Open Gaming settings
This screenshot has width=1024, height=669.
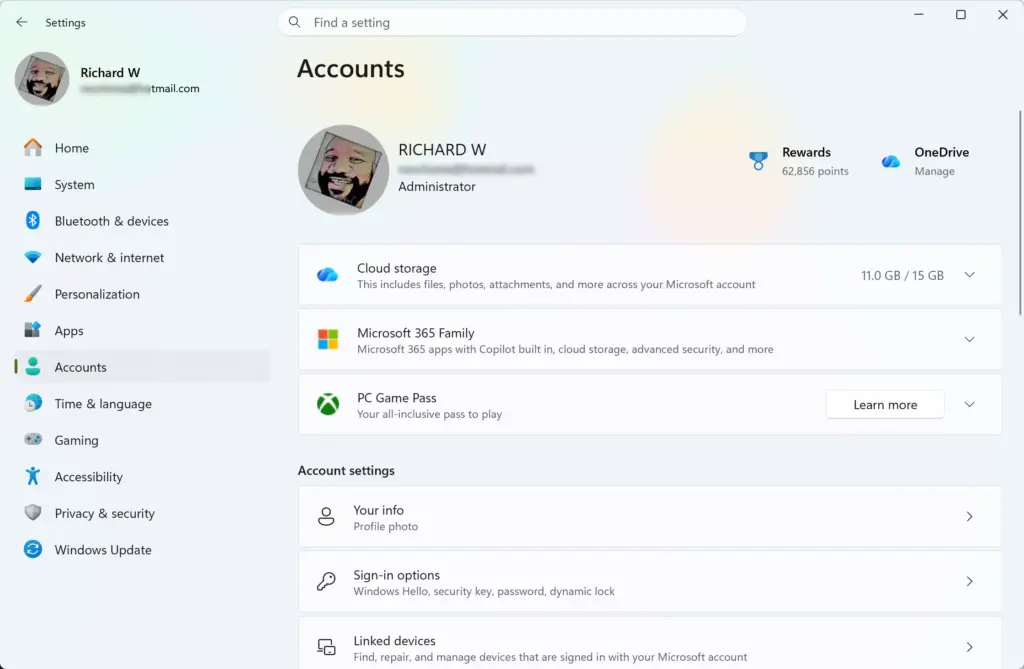tap(142, 440)
